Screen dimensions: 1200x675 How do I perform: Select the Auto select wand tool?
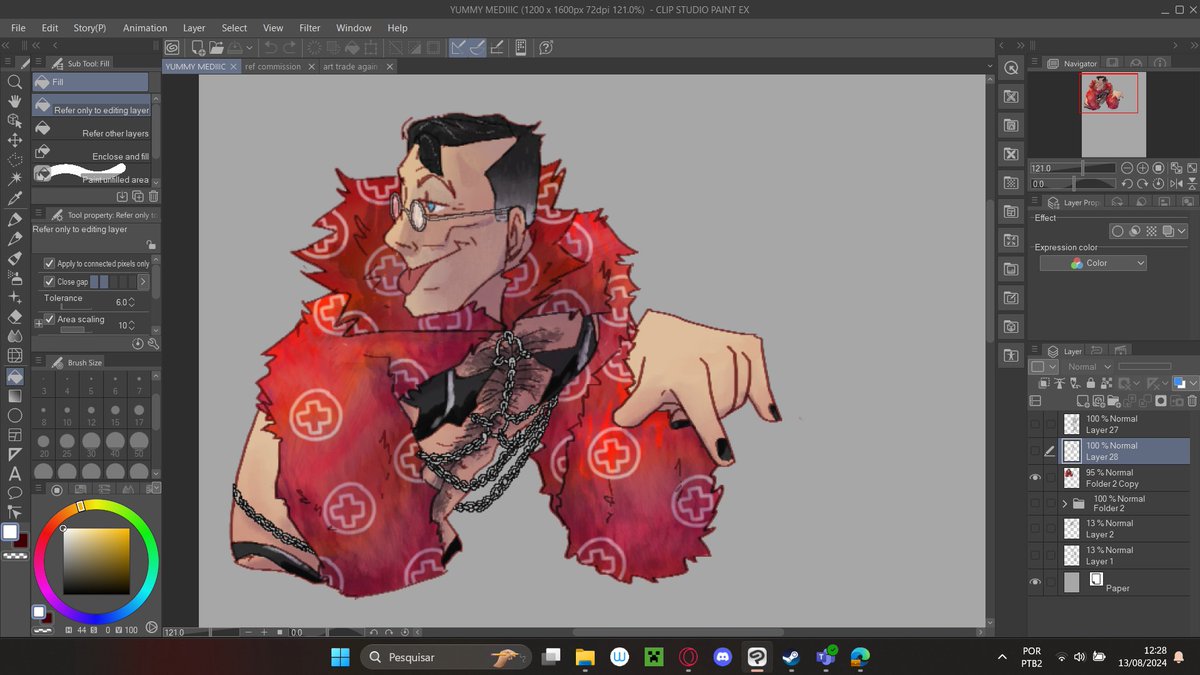point(15,179)
